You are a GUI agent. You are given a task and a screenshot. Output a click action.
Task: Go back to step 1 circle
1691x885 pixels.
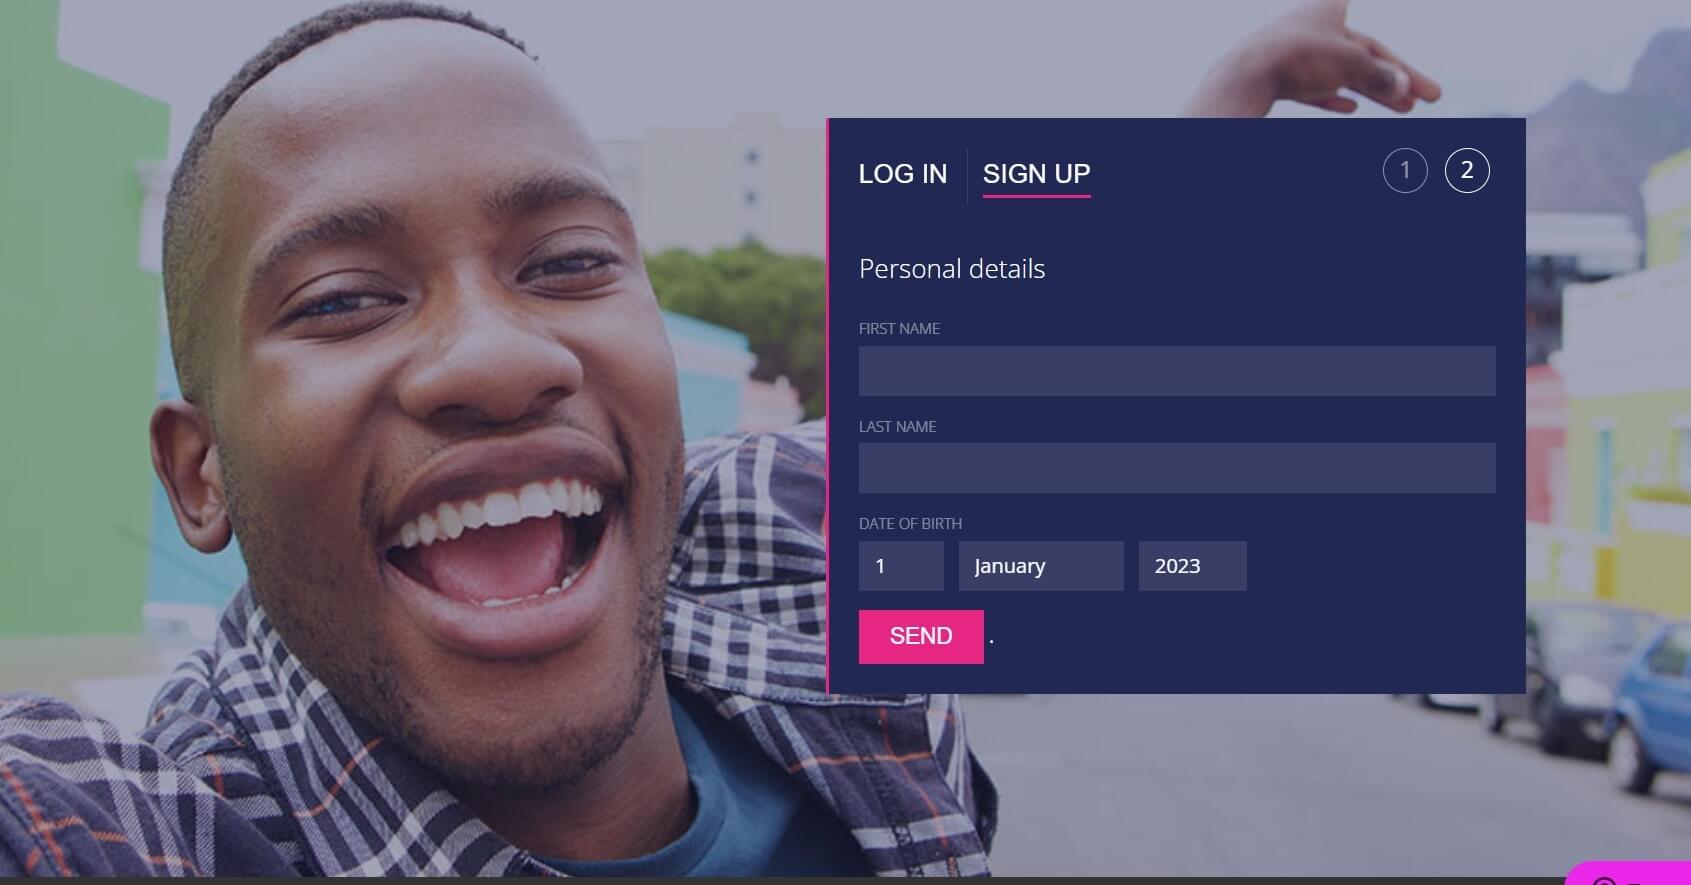(x=1405, y=170)
